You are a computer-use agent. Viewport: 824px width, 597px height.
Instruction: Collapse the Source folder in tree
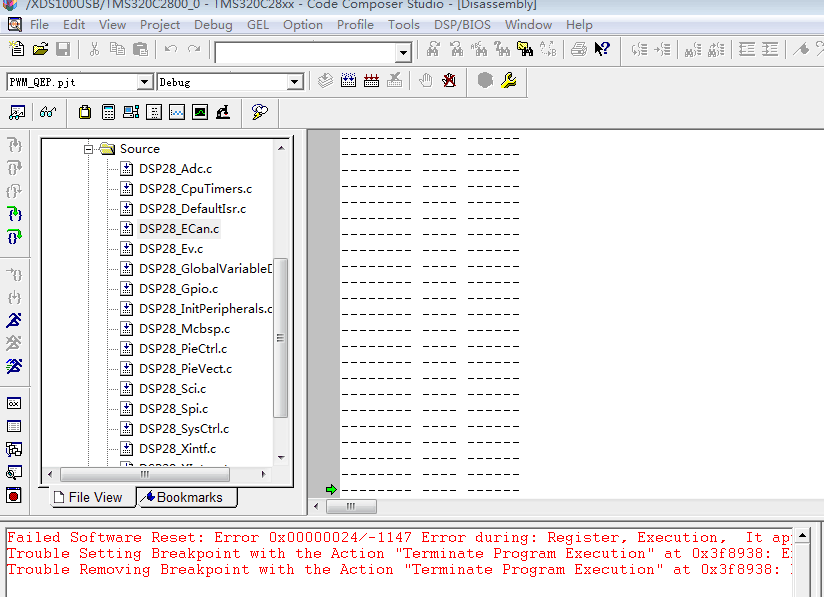88,149
